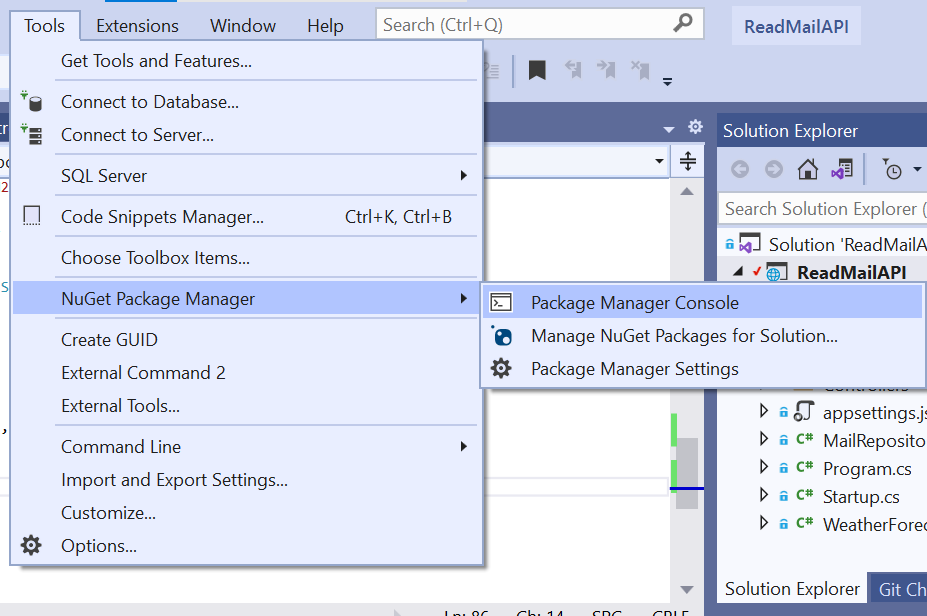The width and height of the screenshot is (927, 616).
Task: Go to next bookmark
Action: point(606,69)
